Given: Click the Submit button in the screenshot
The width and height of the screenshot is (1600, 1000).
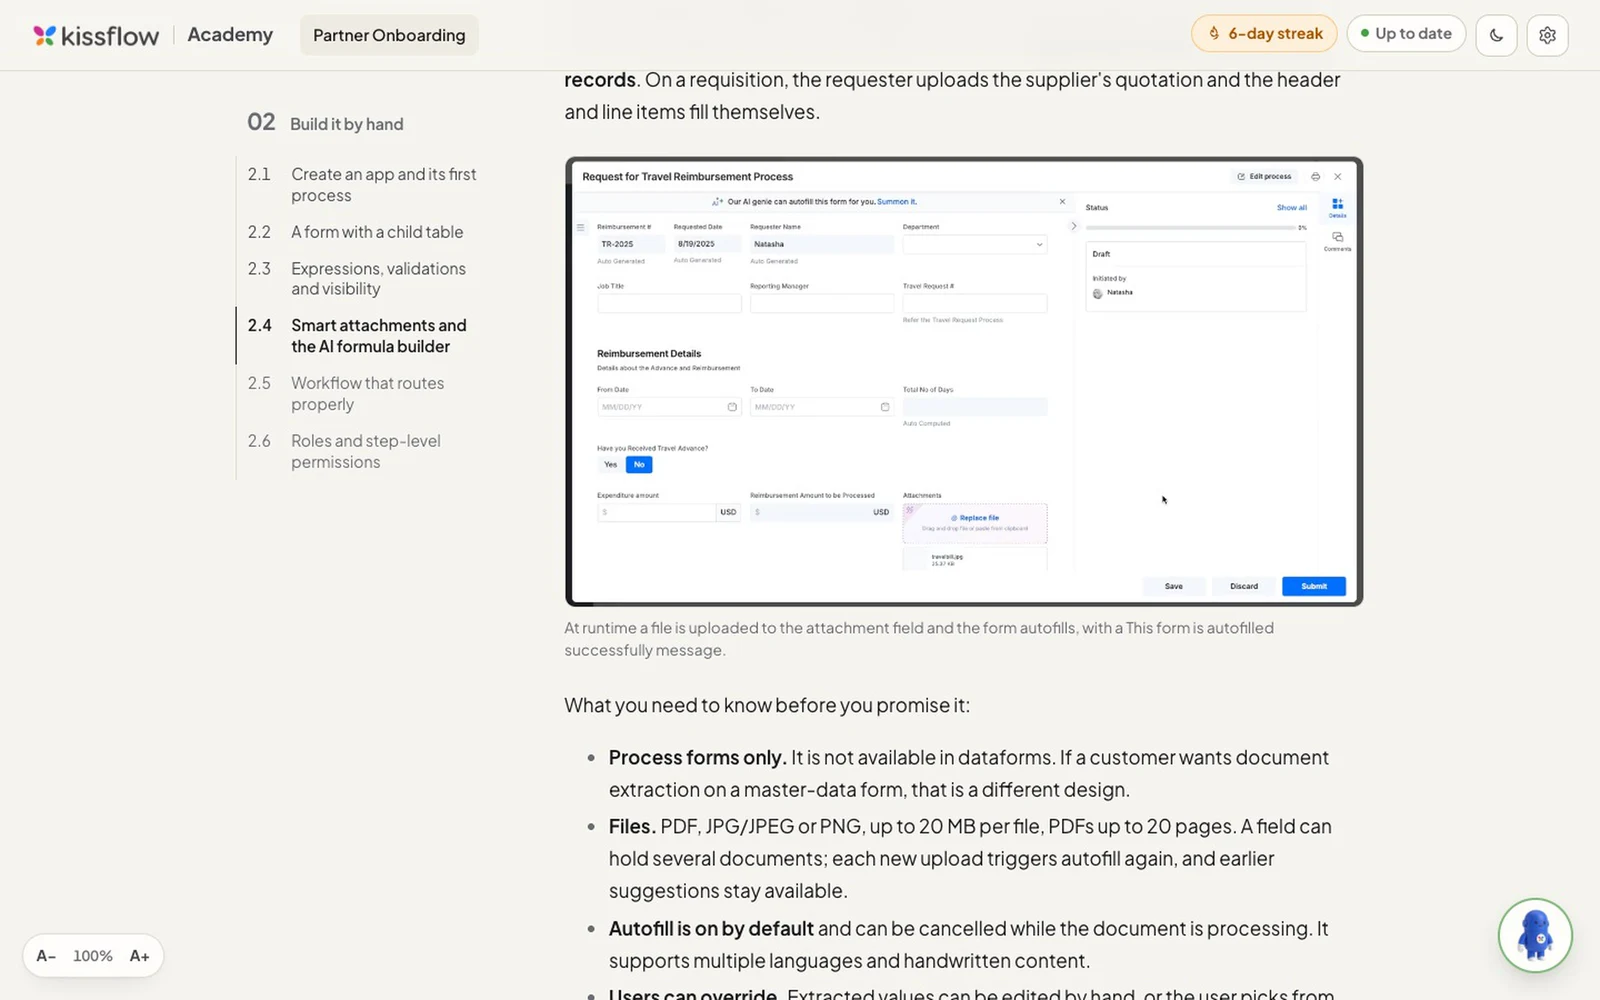Looking at the screenshot, I should point(1314,586).
